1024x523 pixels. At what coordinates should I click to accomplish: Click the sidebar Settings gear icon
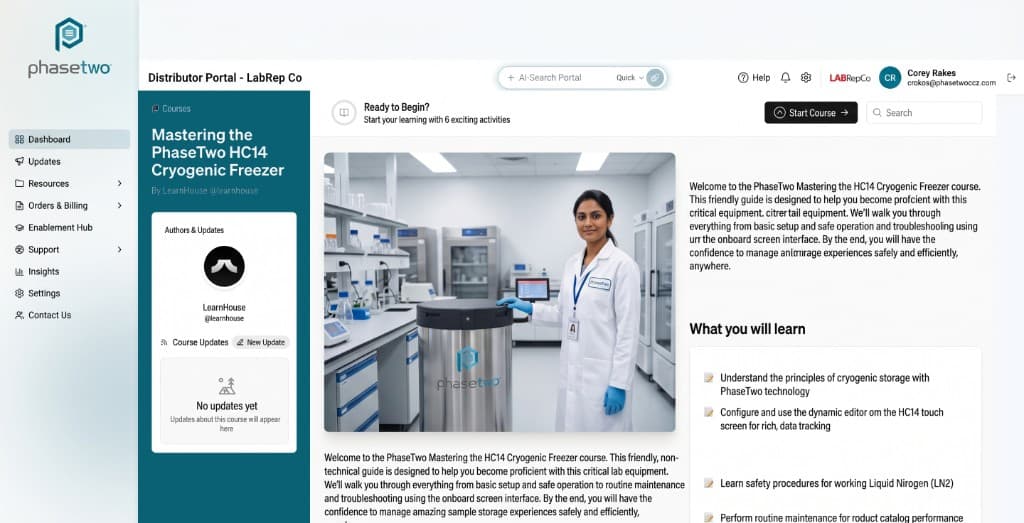(x=19, y=293)
